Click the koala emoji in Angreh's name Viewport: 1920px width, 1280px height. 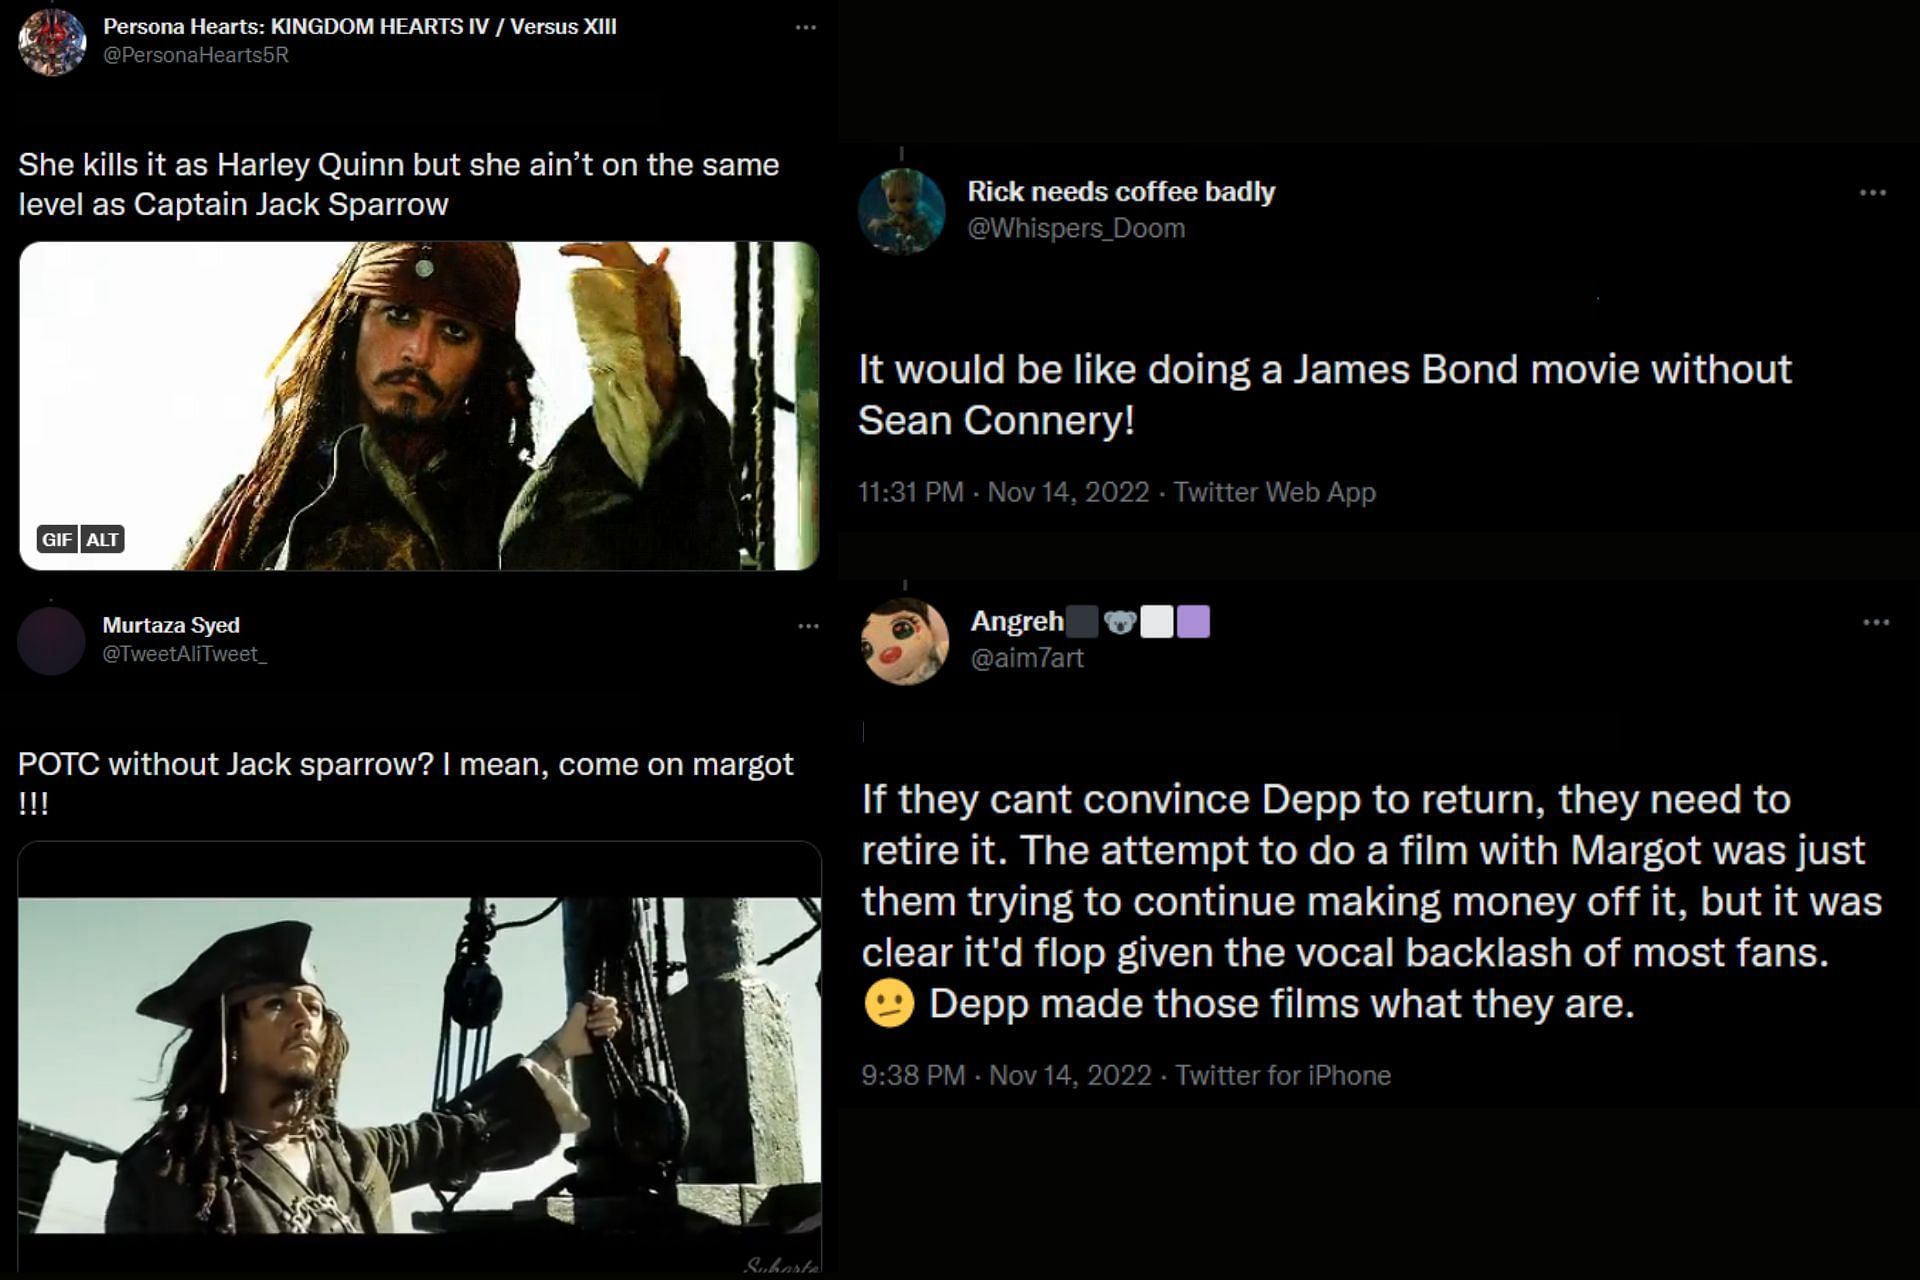1120,622
